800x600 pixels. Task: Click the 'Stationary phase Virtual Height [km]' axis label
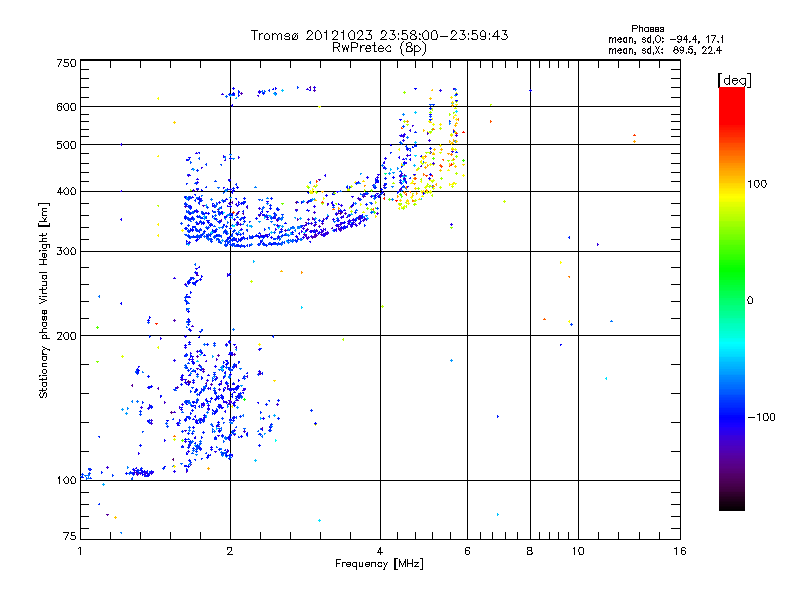pos(44,300)
